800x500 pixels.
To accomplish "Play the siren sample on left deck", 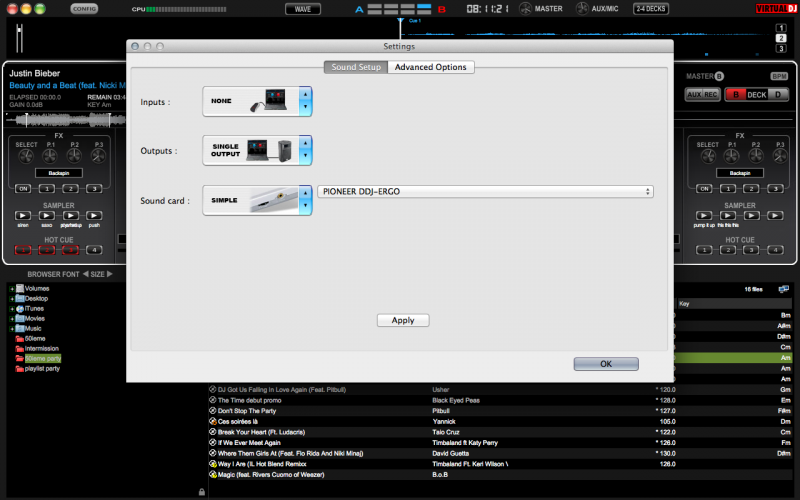I will 22,215.
